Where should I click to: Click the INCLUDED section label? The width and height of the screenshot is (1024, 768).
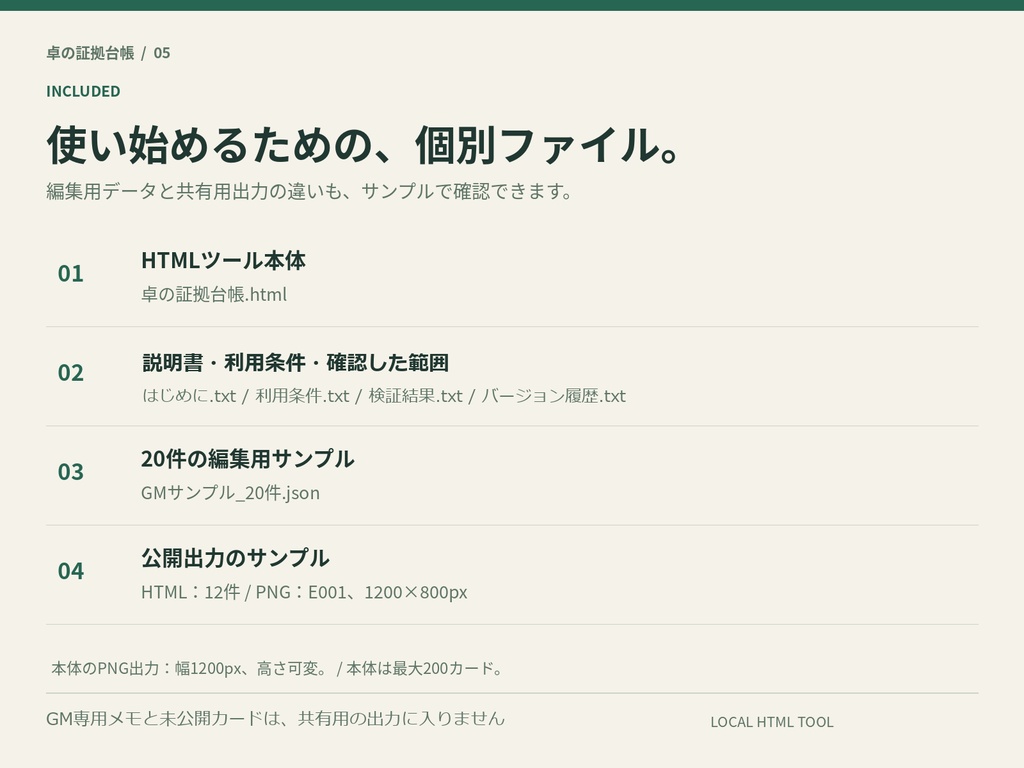pos(83,91)
